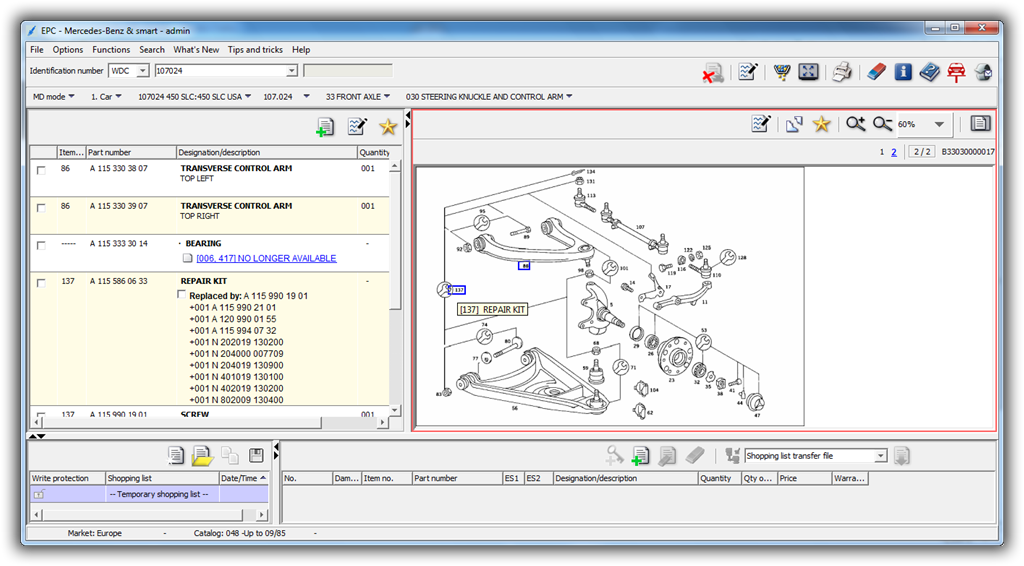Open notes icon in parts list panel

[357, 126]
